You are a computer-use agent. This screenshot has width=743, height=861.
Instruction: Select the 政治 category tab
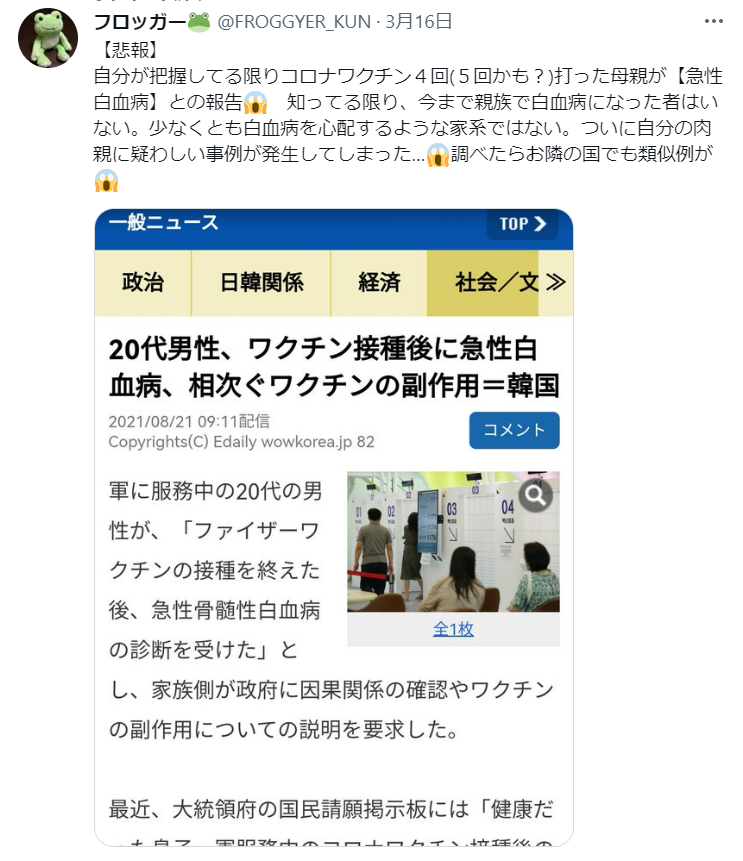click(x=143, y=283)
